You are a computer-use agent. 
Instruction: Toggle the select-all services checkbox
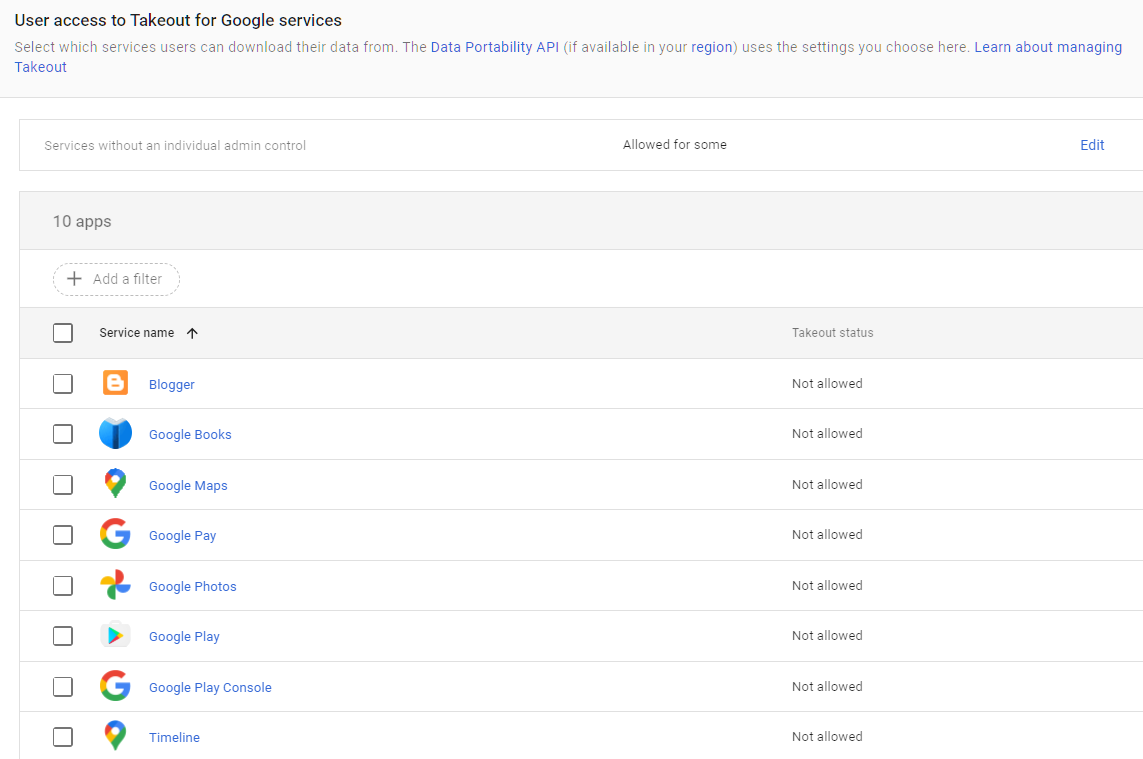point(62,332)
